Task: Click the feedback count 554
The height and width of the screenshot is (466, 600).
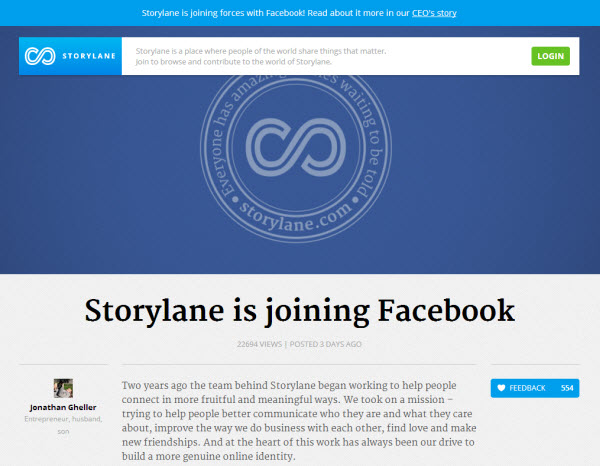Action: pos(567,388)
